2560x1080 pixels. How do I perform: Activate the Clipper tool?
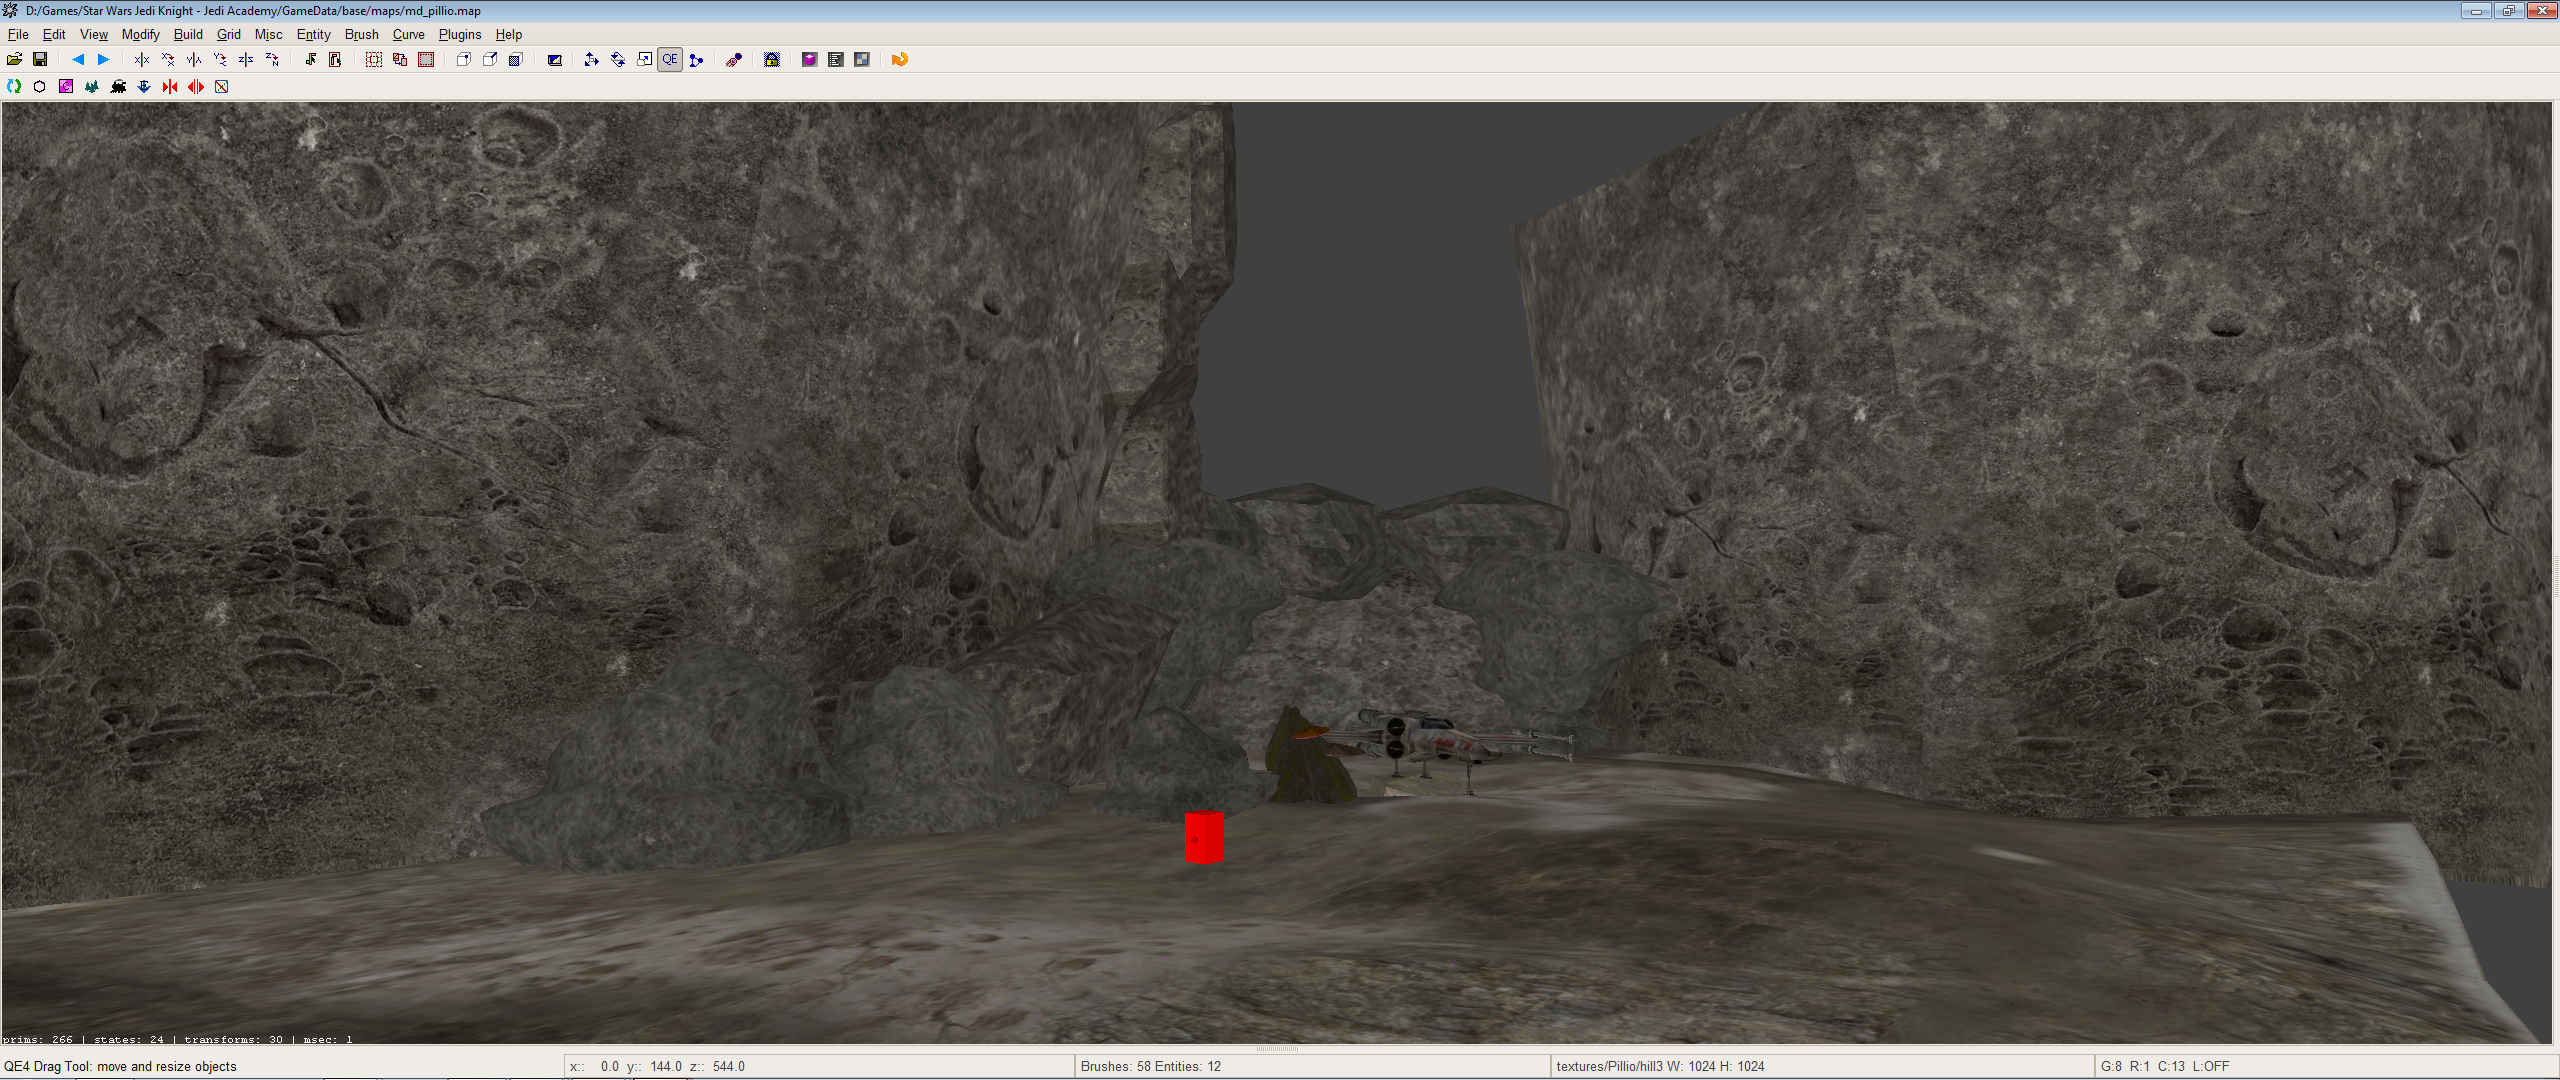tap(696, 60)
